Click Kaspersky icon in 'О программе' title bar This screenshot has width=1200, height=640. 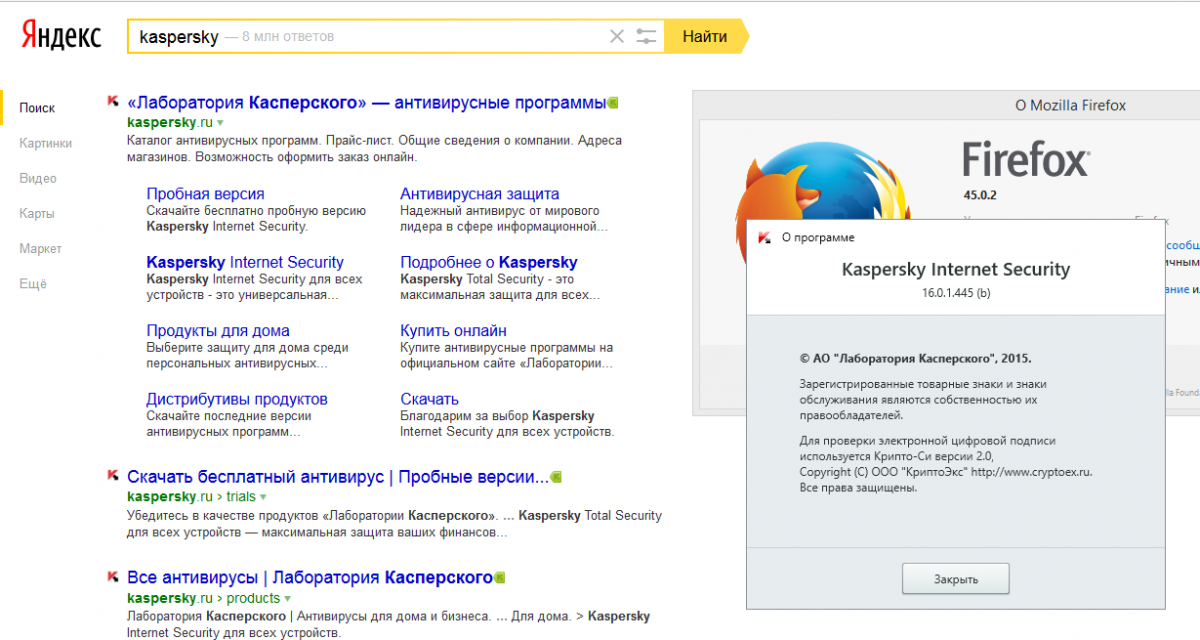point(764,238)
